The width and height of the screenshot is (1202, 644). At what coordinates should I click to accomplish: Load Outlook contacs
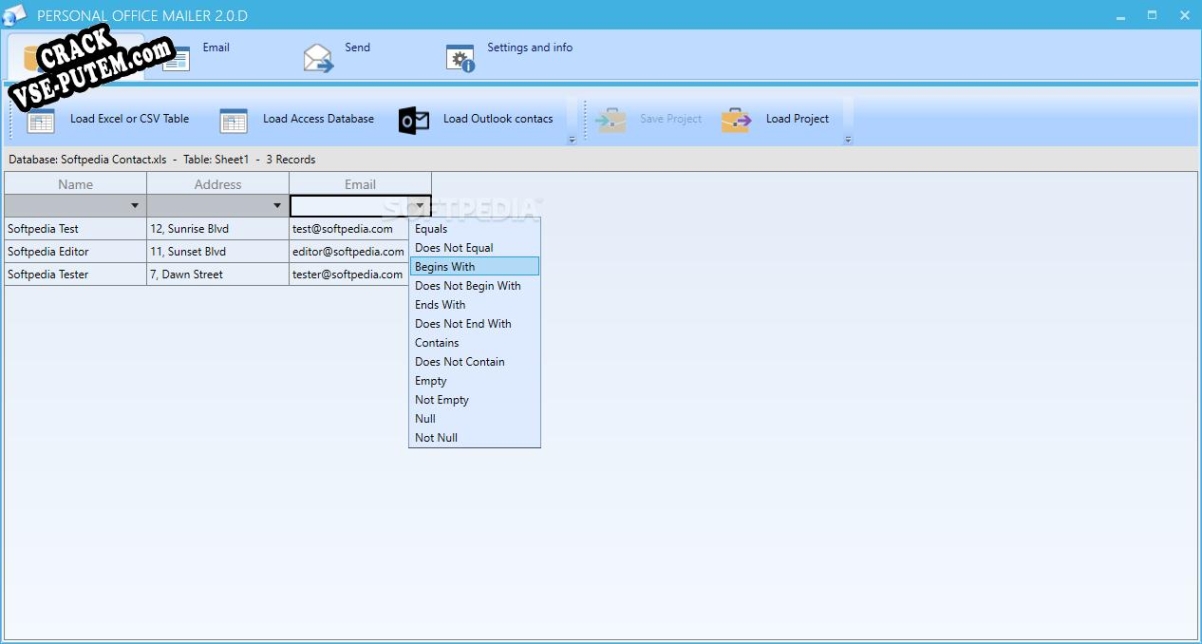click(498, 119)
